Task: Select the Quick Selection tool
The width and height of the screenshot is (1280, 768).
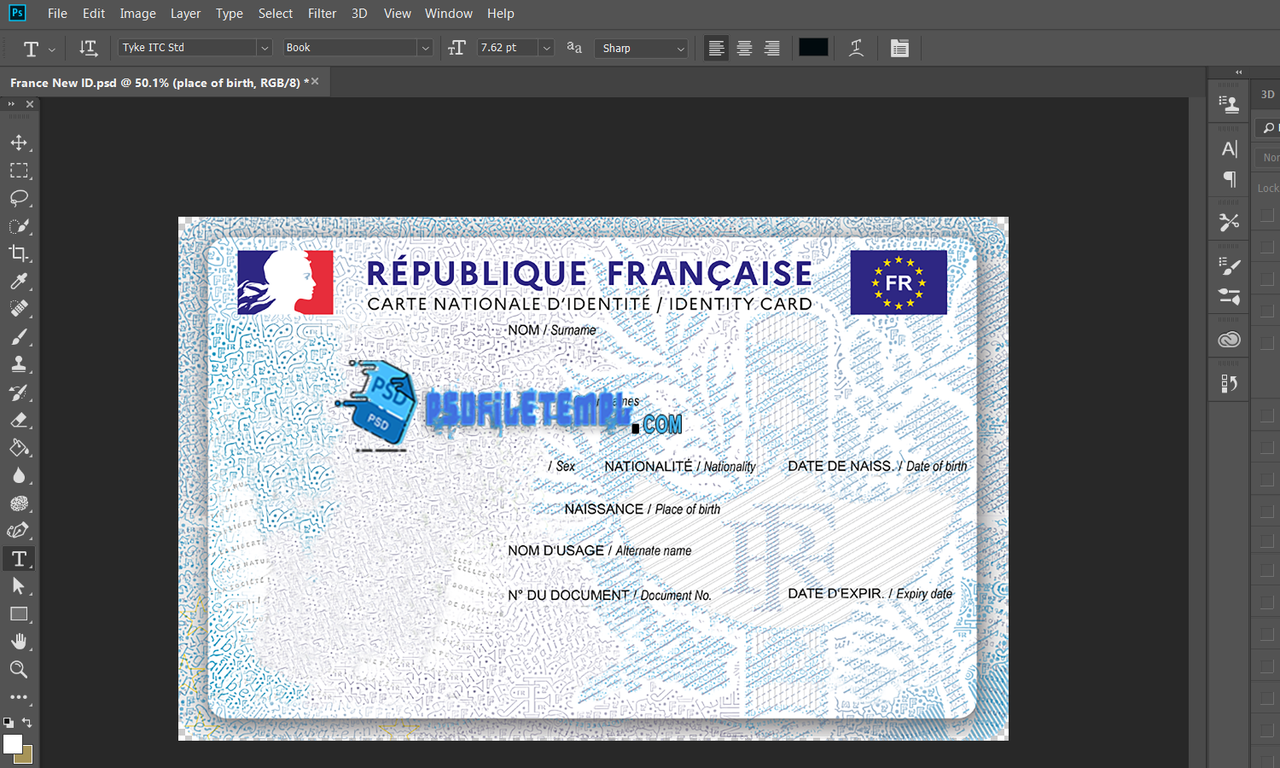Action: click(19, 226)
